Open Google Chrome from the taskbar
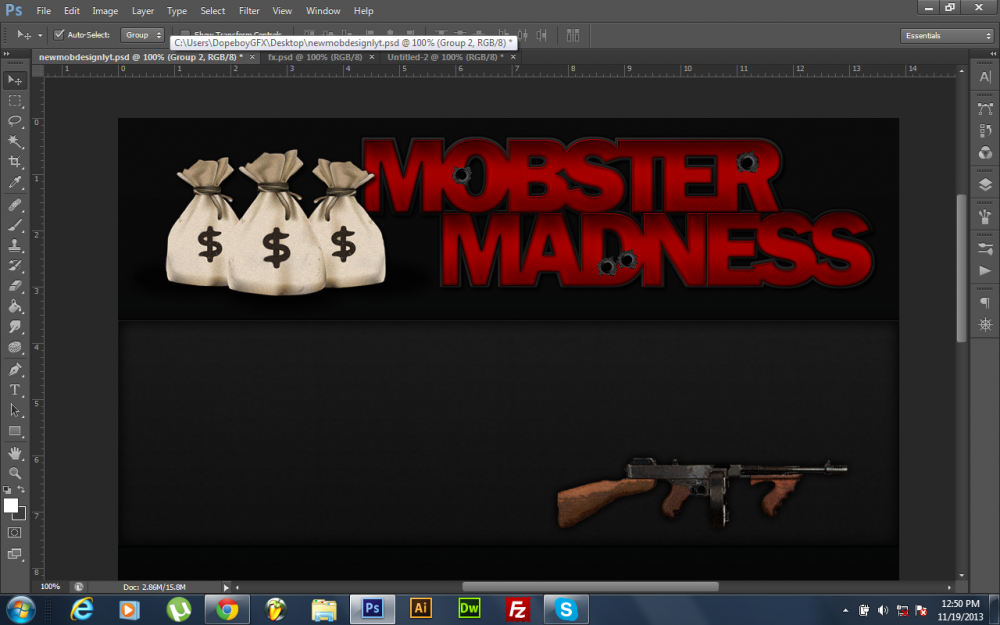 pos(227,608)
